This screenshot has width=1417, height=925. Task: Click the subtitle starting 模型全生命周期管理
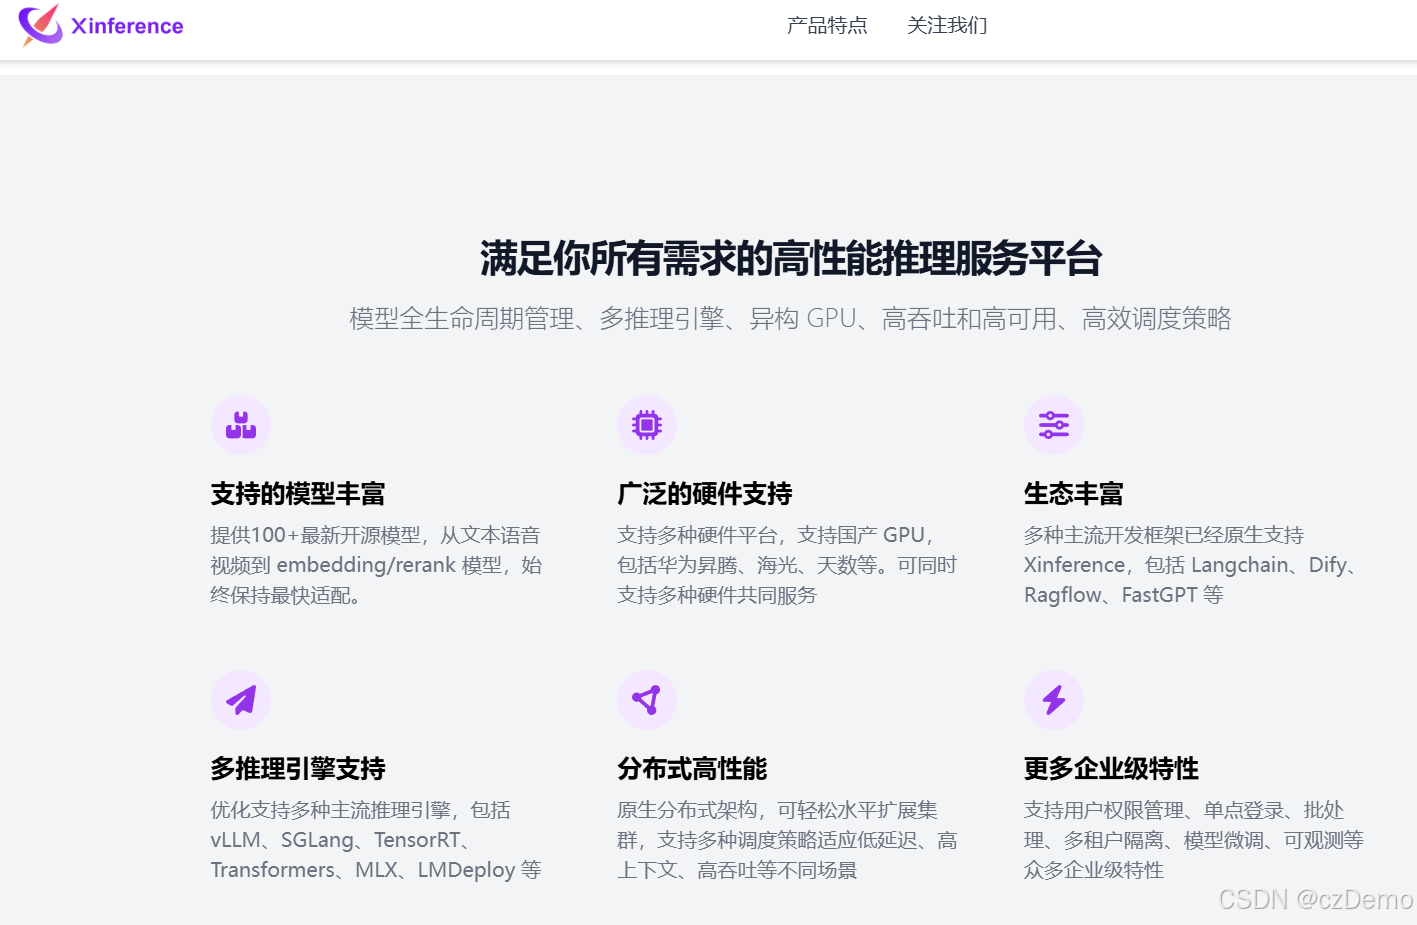790,319
